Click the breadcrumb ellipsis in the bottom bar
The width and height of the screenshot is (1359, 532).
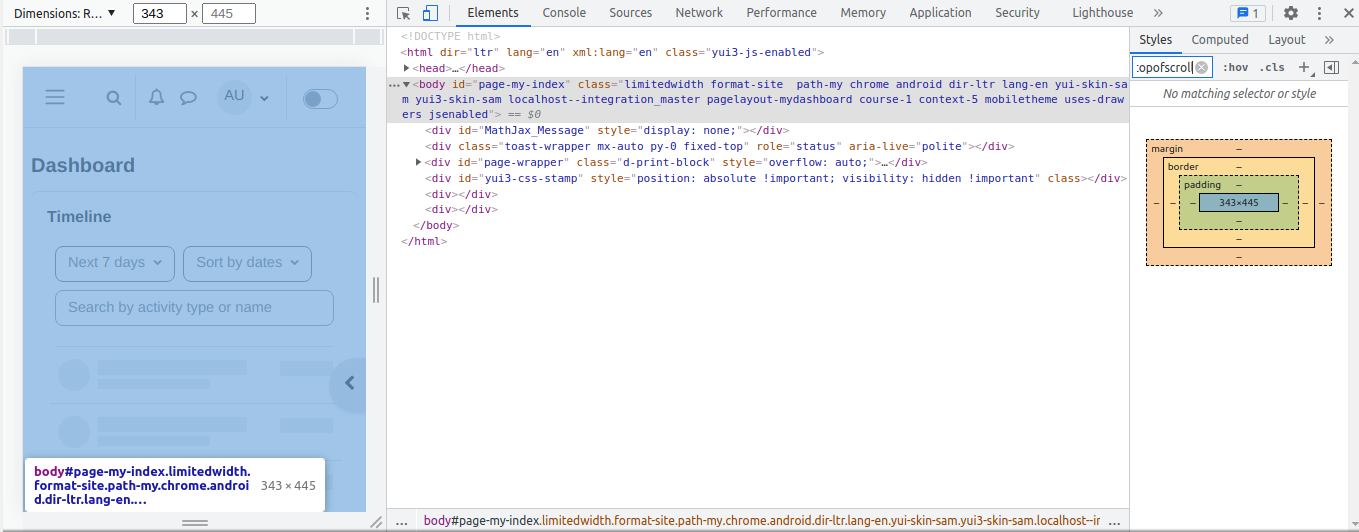point(401,521)
